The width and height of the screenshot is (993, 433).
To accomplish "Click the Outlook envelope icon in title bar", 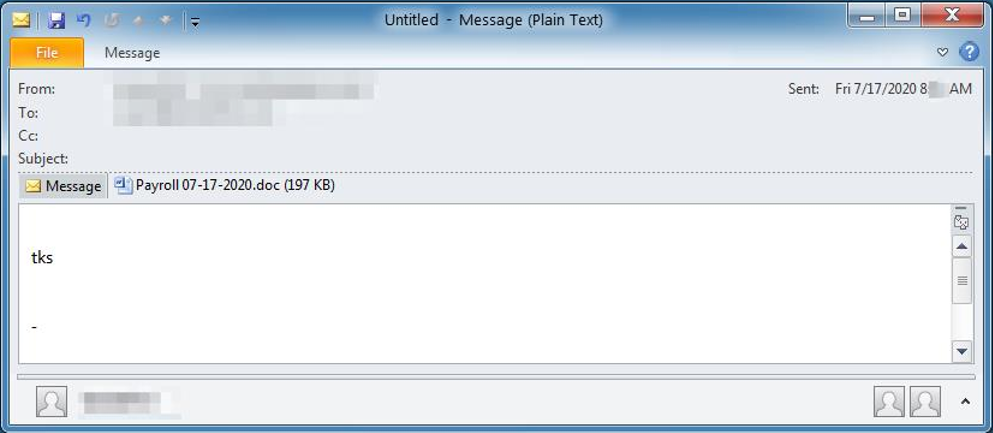I will click(21, 20).
